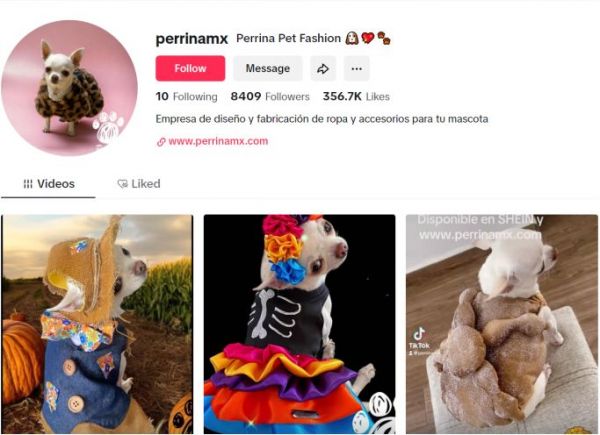Click the share arrow icon
Screen dimensions: 600x435
(323, 68)
